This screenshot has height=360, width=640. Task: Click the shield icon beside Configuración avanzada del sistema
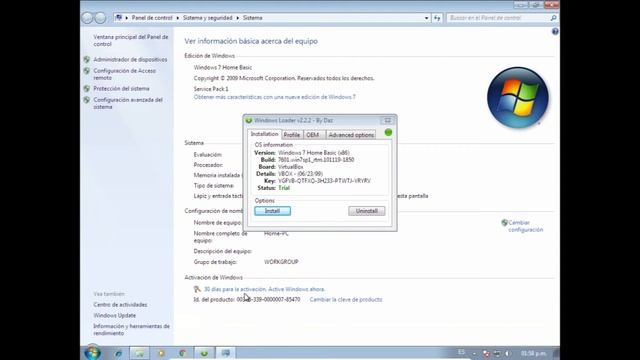coord(87,100)
